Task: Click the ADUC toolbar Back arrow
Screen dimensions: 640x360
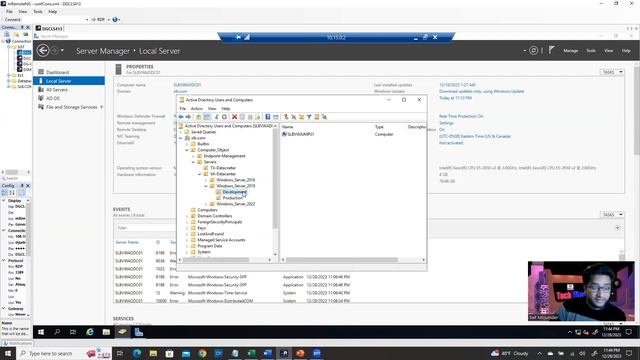Action: tap(181, 117)
